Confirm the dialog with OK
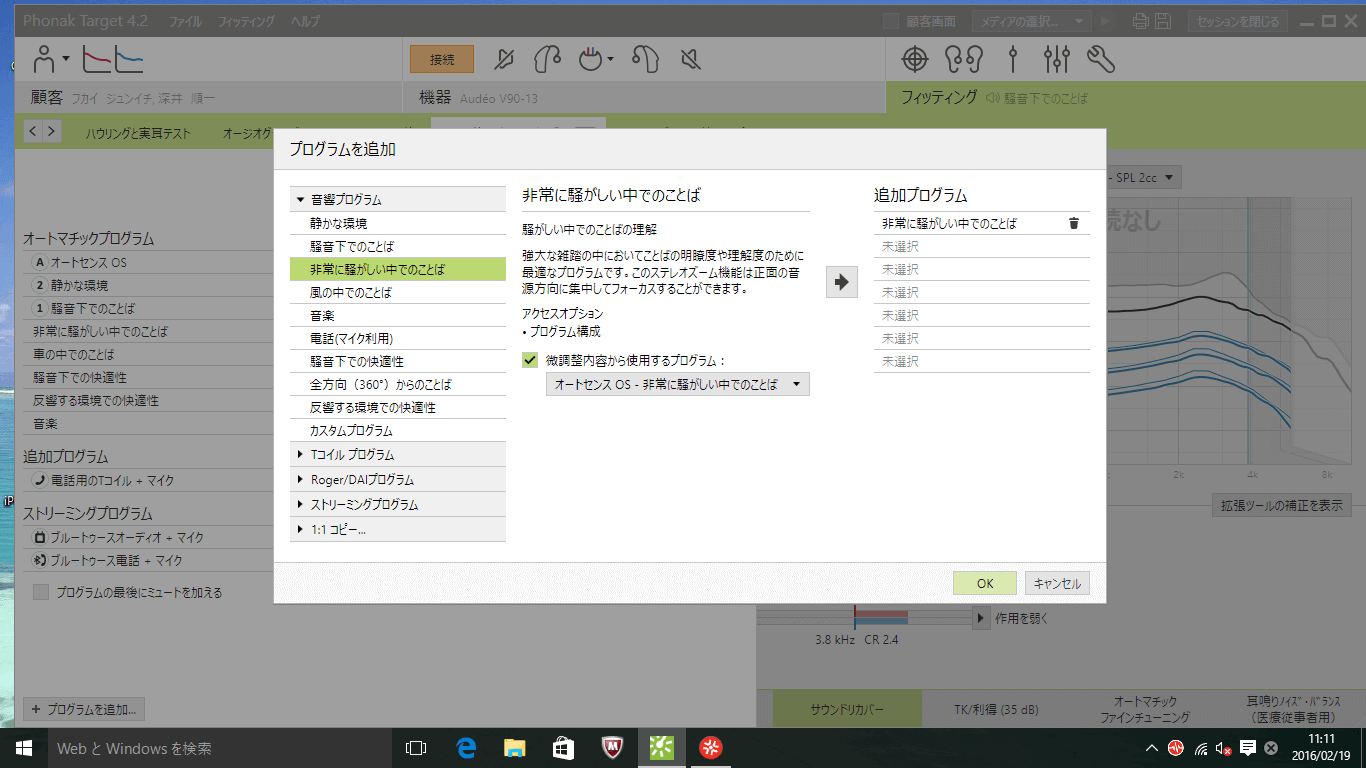The image size is (1366, 768). click(x=985, y=584)
